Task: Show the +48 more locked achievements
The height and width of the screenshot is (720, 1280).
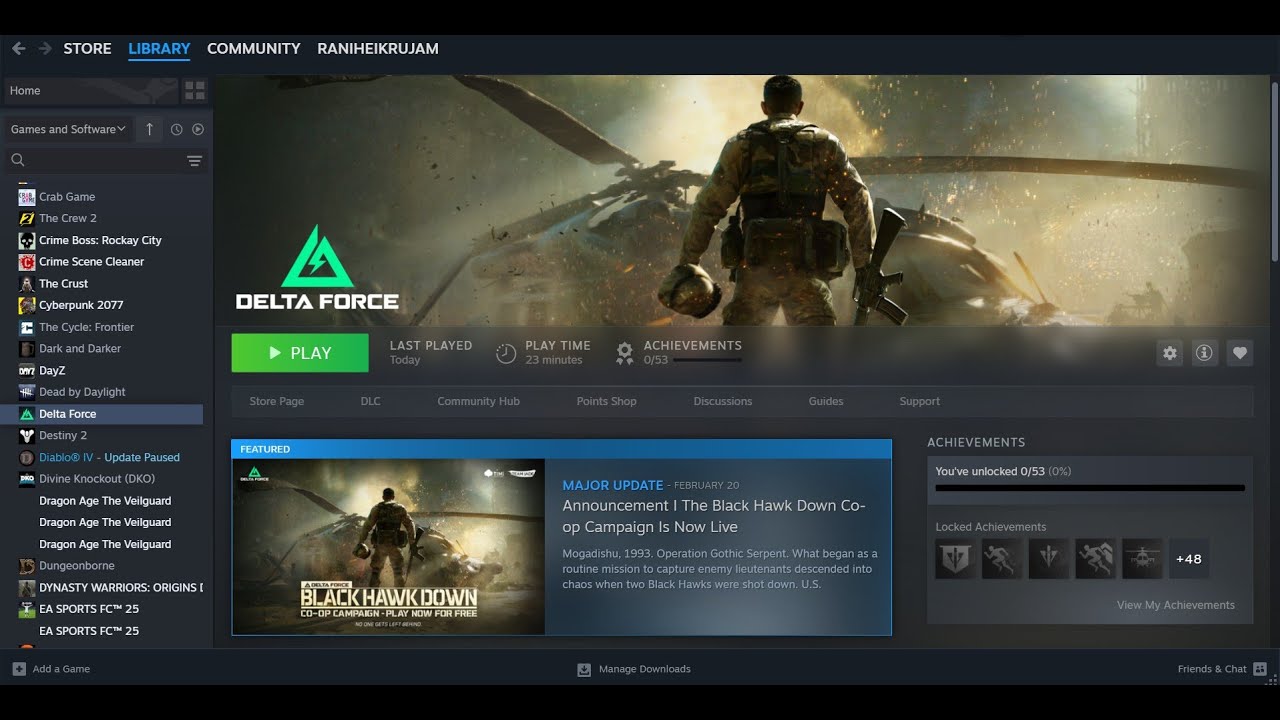Action: 1189,559
